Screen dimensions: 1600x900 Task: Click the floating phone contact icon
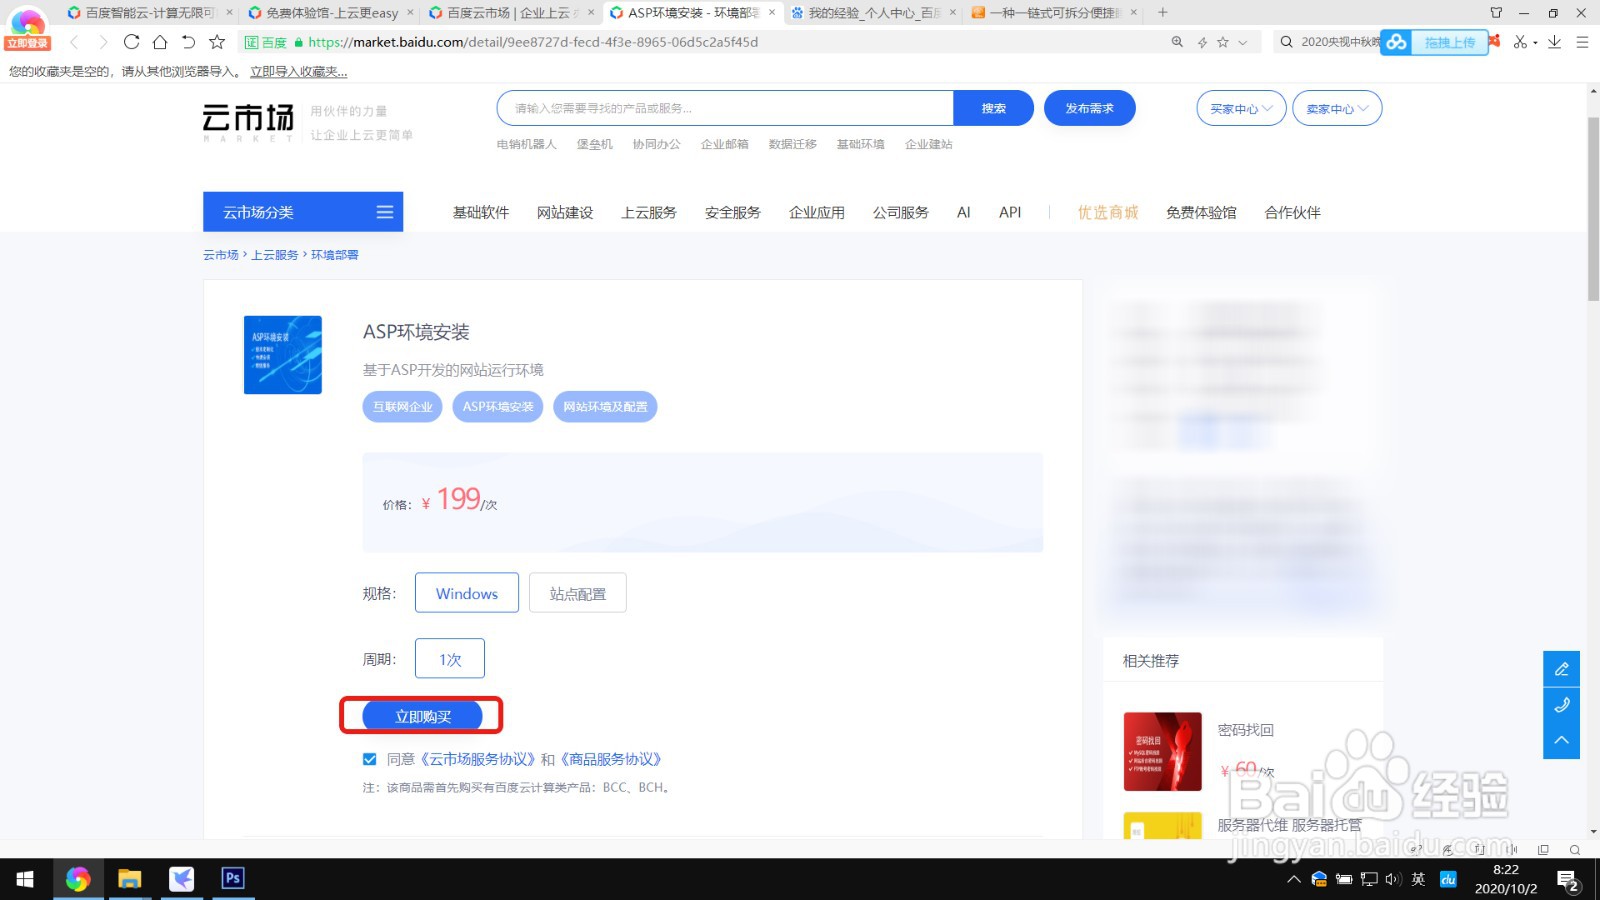[1561, 705]
